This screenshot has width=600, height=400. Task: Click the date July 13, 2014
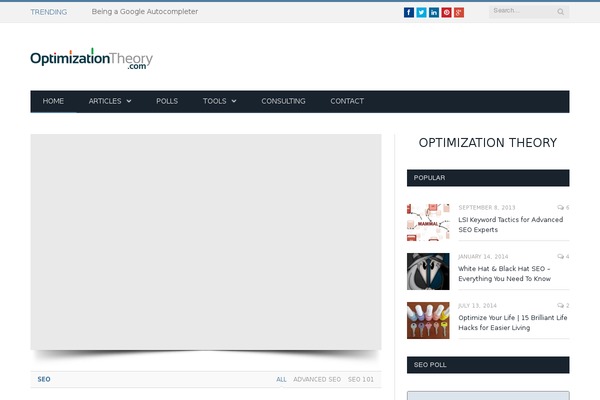pyautogui.click(x=477, y=305)
